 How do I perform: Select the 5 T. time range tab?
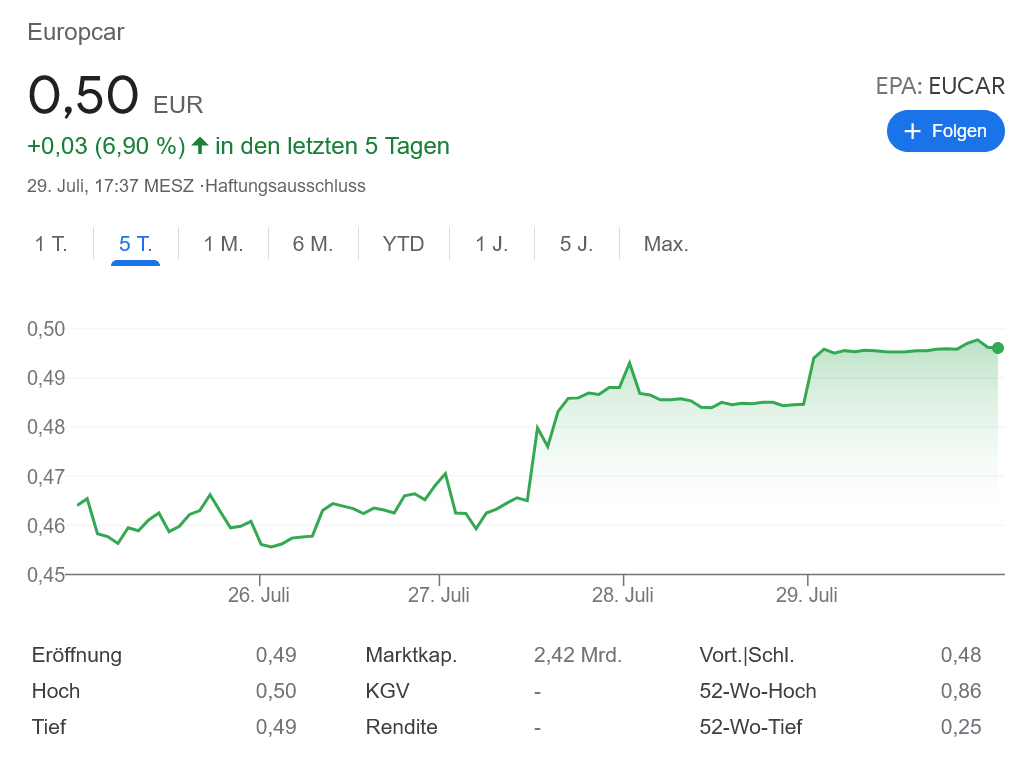coord(135,244)
